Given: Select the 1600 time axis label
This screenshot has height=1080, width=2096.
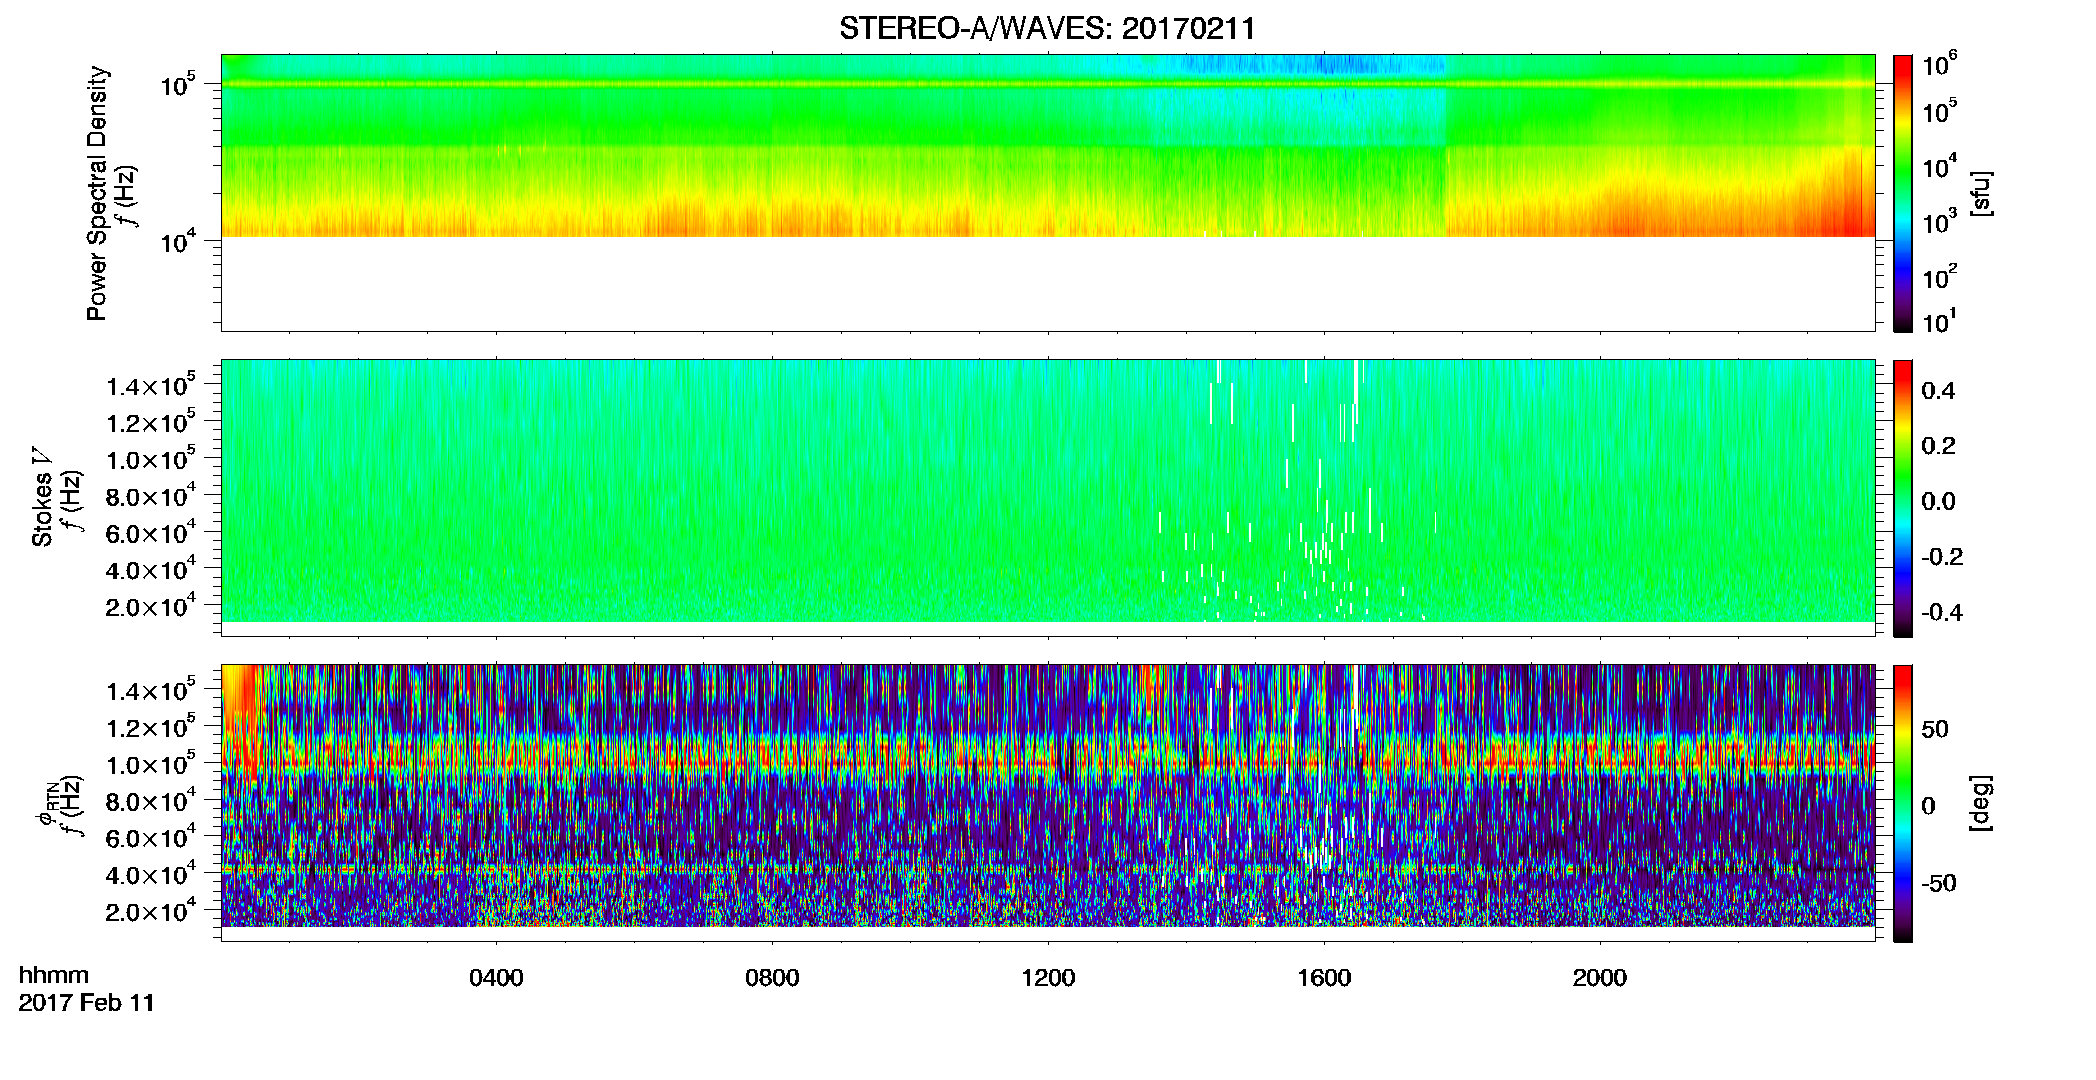Looking at the screenshot, I should 1324,978.
